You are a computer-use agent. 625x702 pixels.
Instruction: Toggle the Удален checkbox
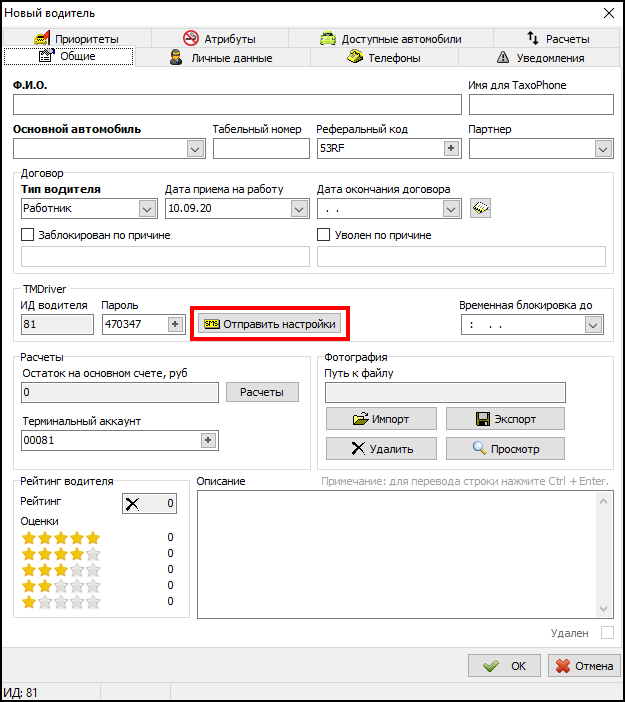(606, 633)
